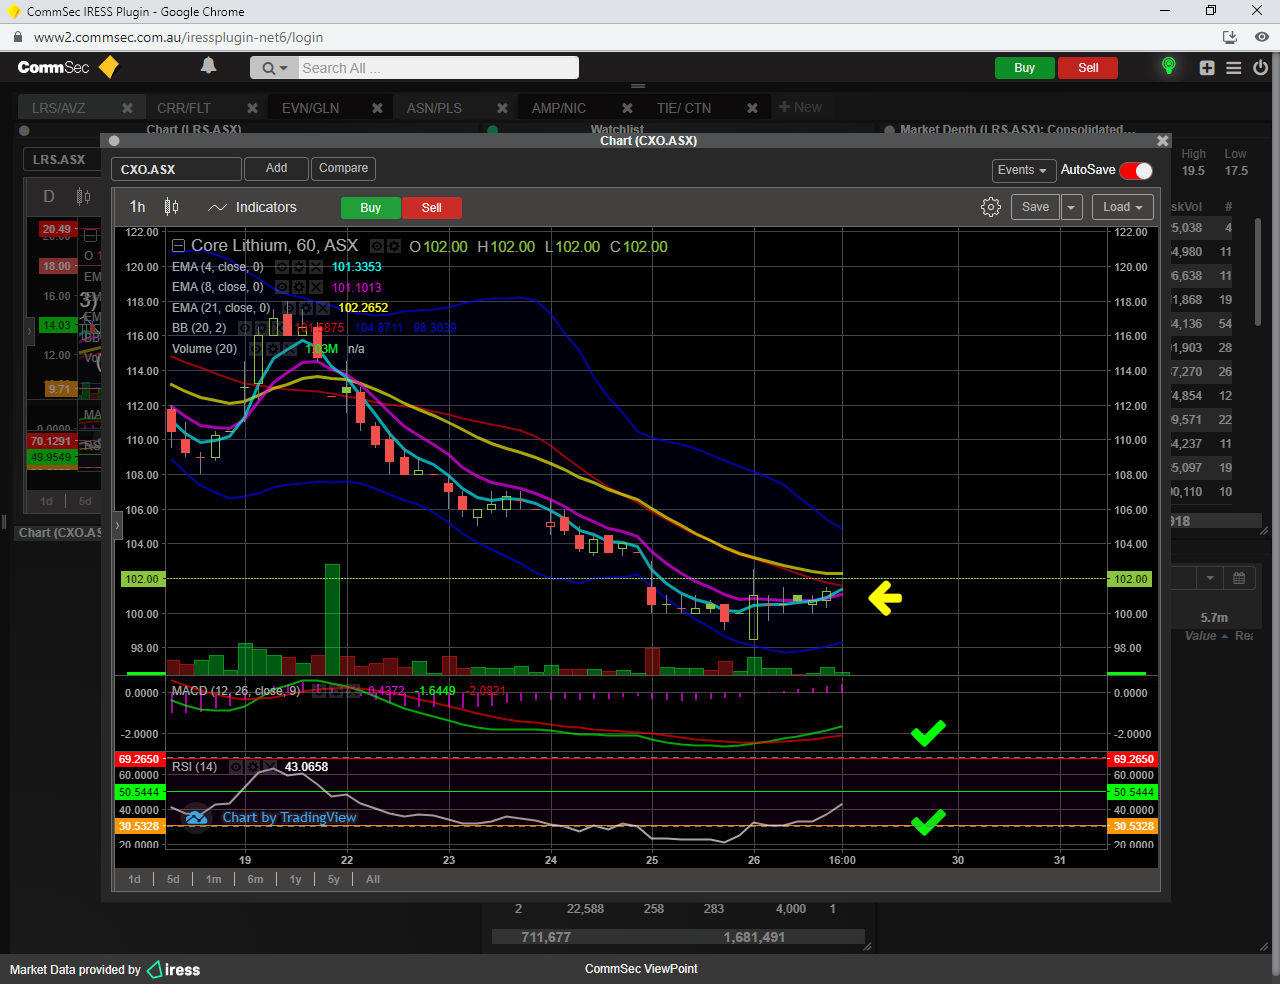Click the Indicators button
1280x984 pixels.
pyautogui.click(x=253, y=207)
